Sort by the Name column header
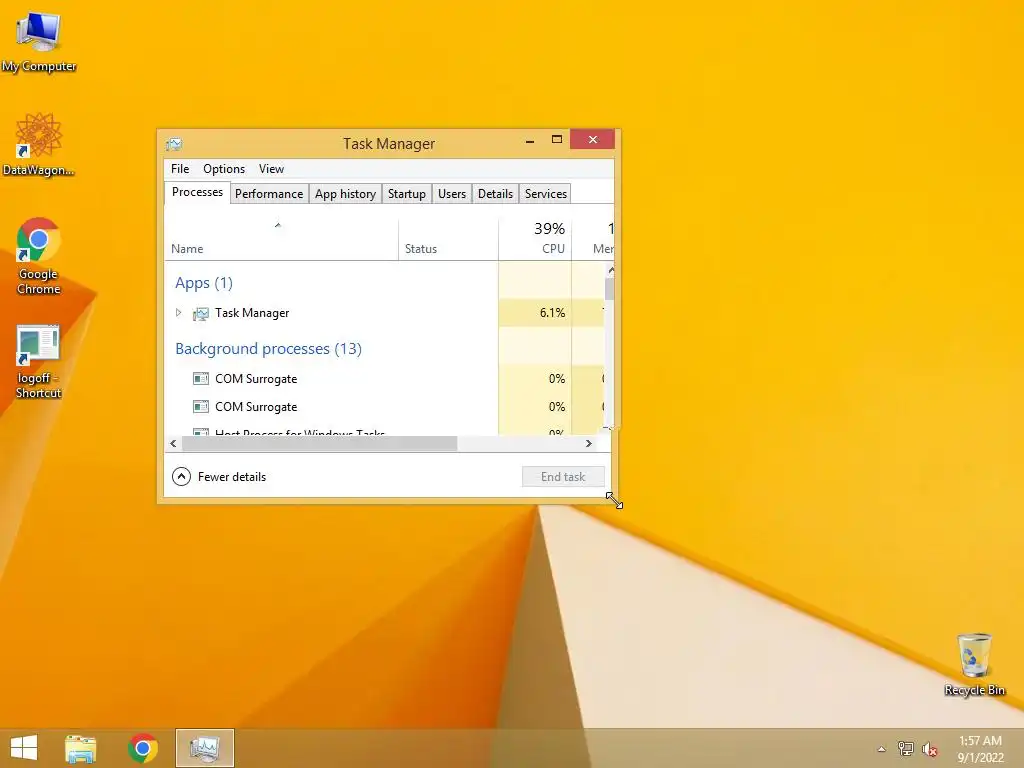Viewport: 1024px width, 768px height. [x=281, y=240]
